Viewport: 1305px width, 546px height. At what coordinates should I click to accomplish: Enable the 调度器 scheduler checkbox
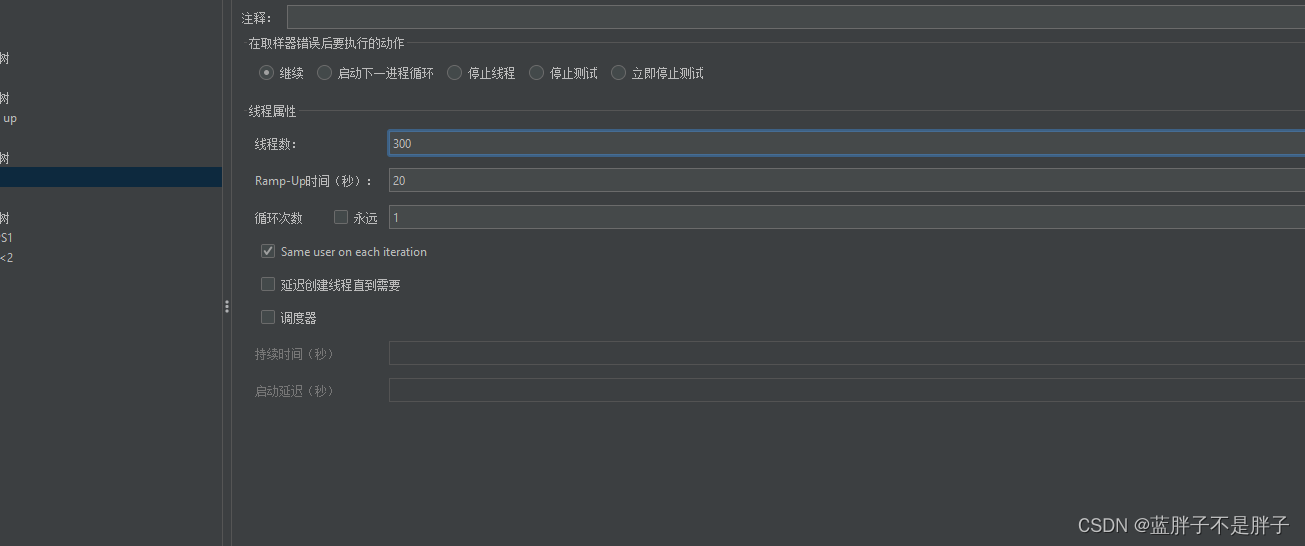268,317
